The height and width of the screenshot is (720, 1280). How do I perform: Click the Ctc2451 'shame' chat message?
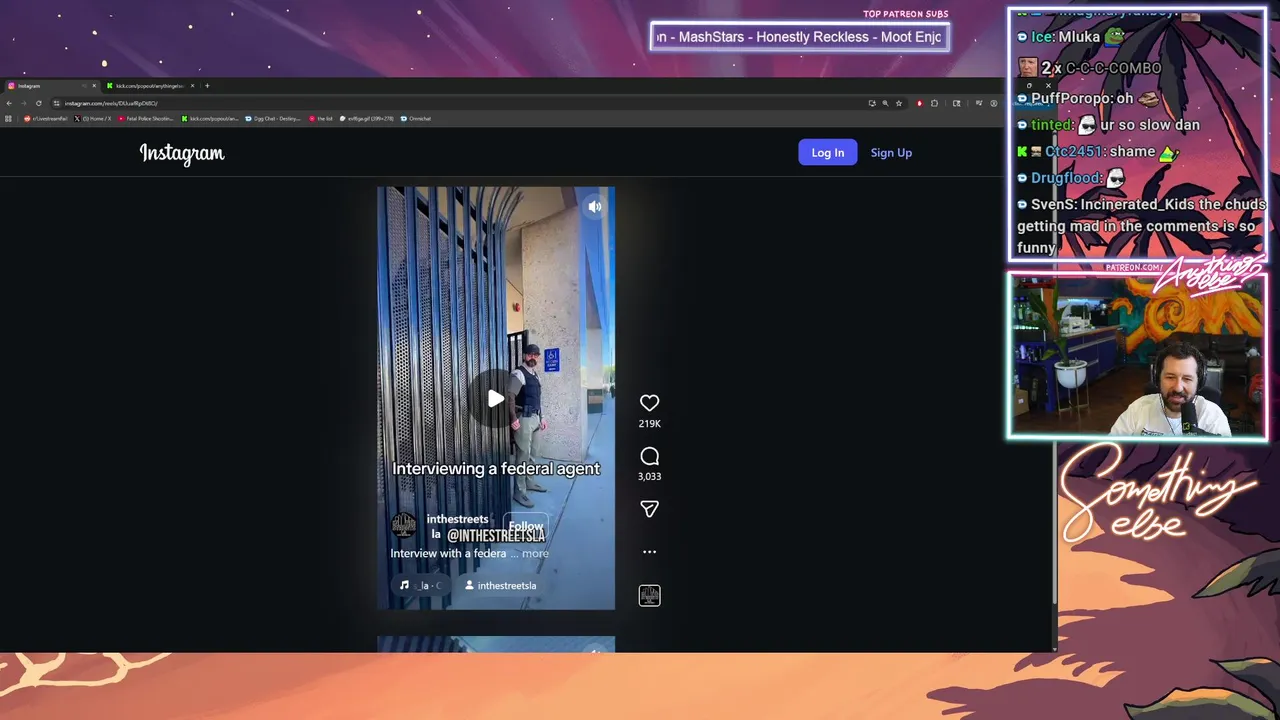tap(1099, 152)
